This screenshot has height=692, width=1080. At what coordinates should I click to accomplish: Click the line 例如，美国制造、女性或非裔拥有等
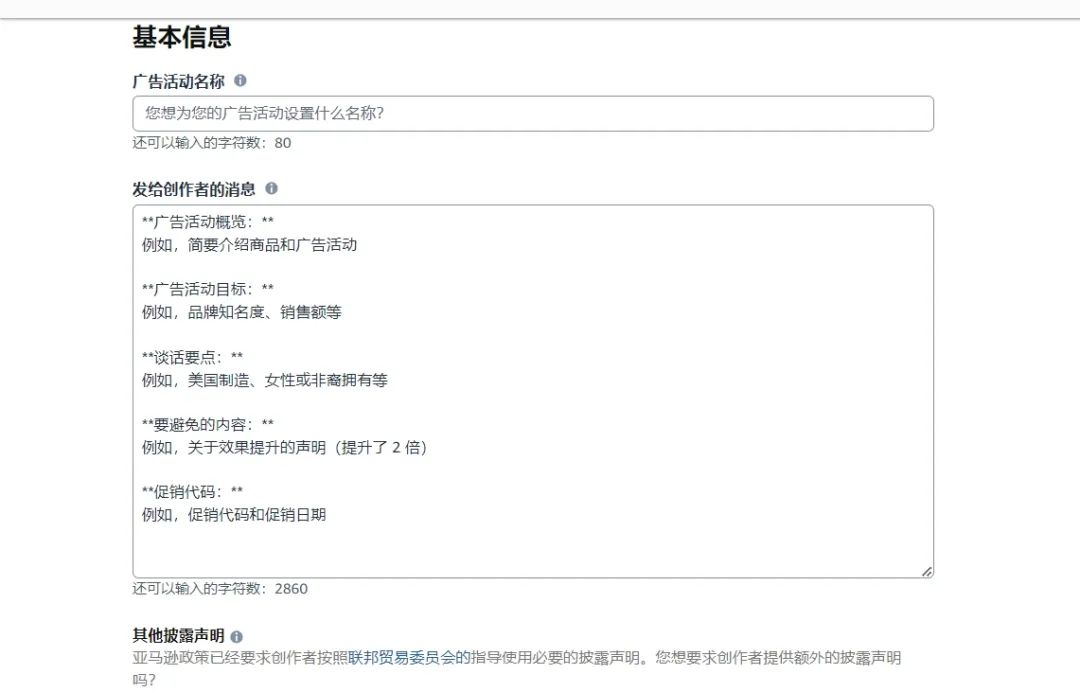coord(264,380)
